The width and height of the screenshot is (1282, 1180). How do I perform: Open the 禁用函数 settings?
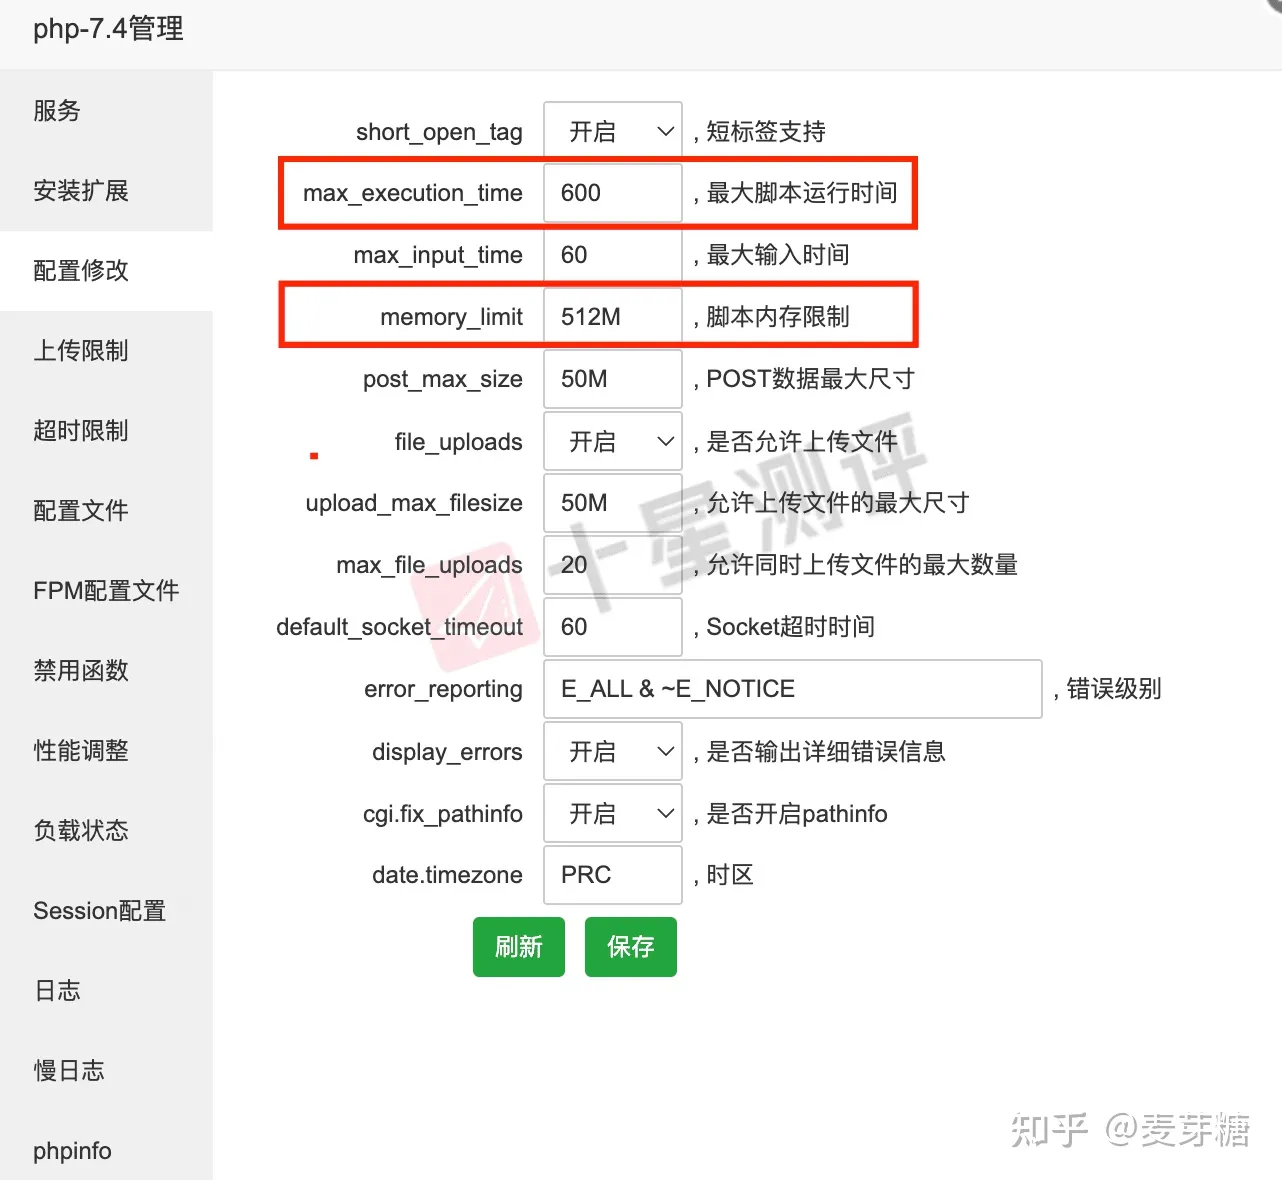[x=80, y=671]
